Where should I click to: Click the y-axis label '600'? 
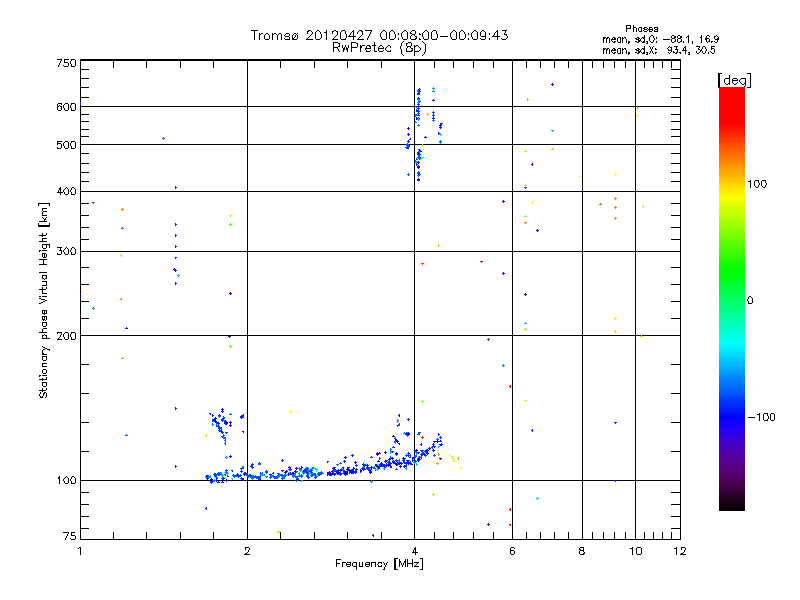coord(66,107)
